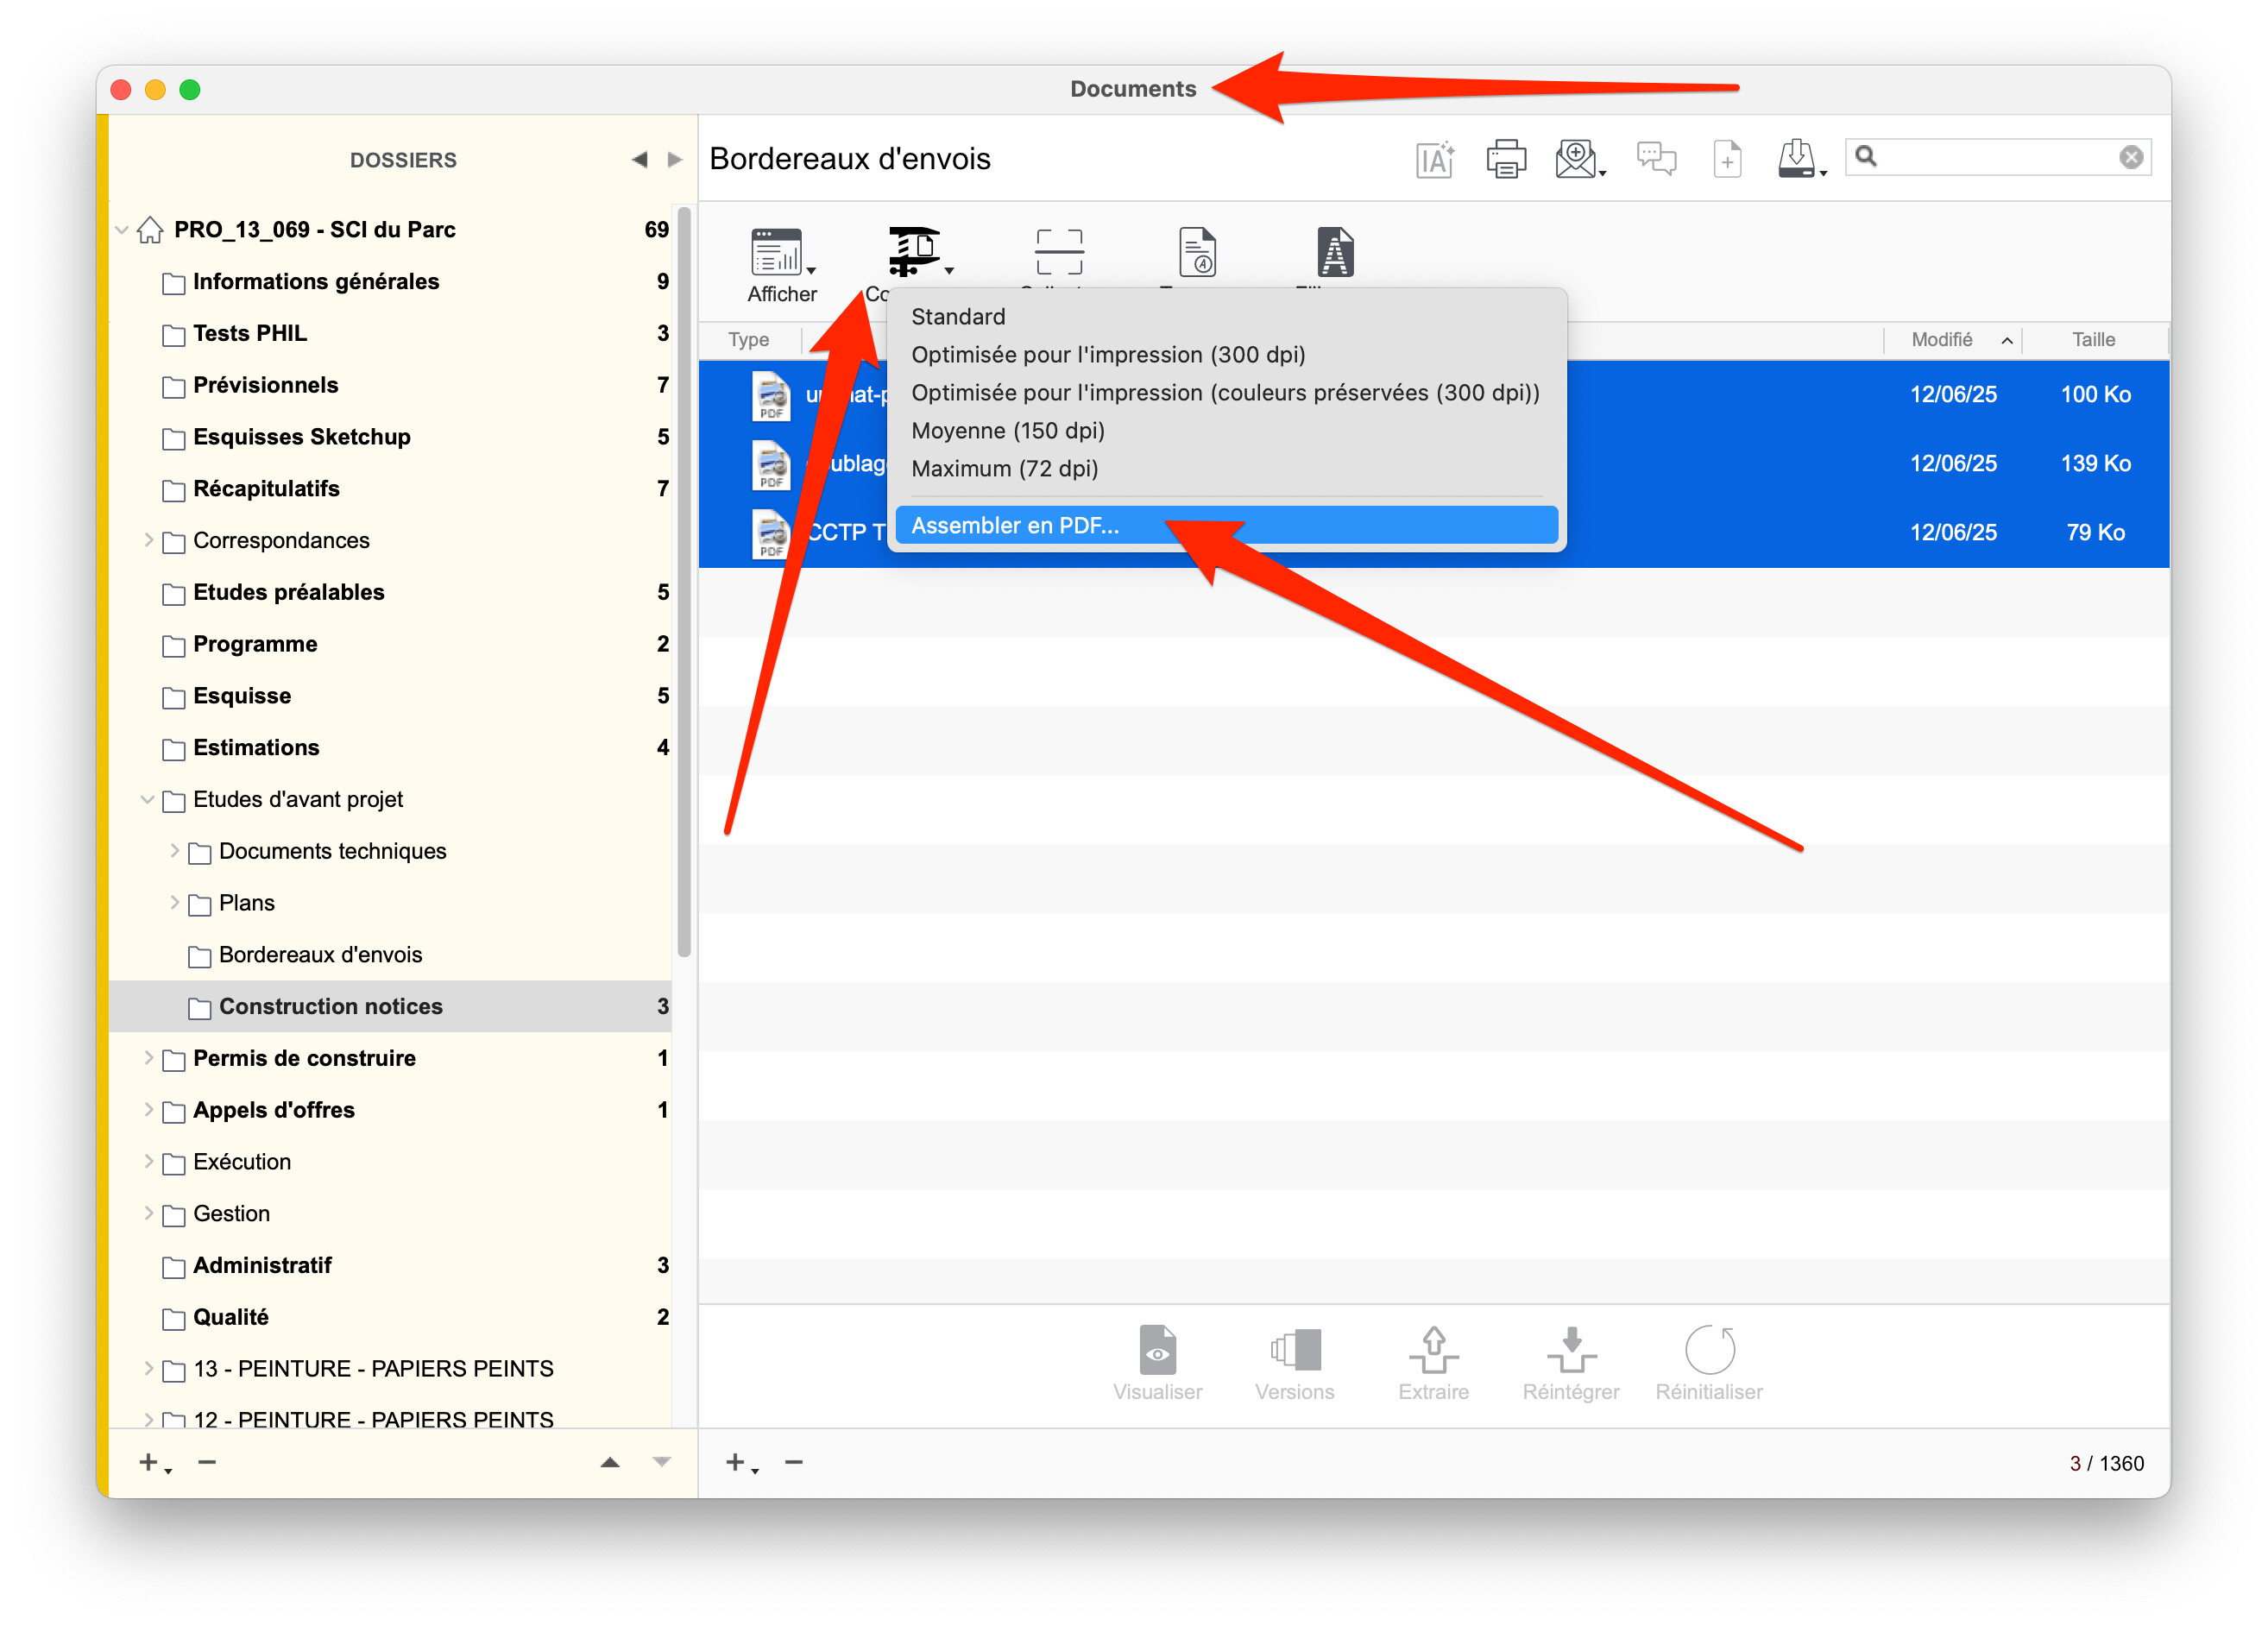Click the new document plus icon
Screen dimensions: 2268x1626
[x=1727, y=159]
